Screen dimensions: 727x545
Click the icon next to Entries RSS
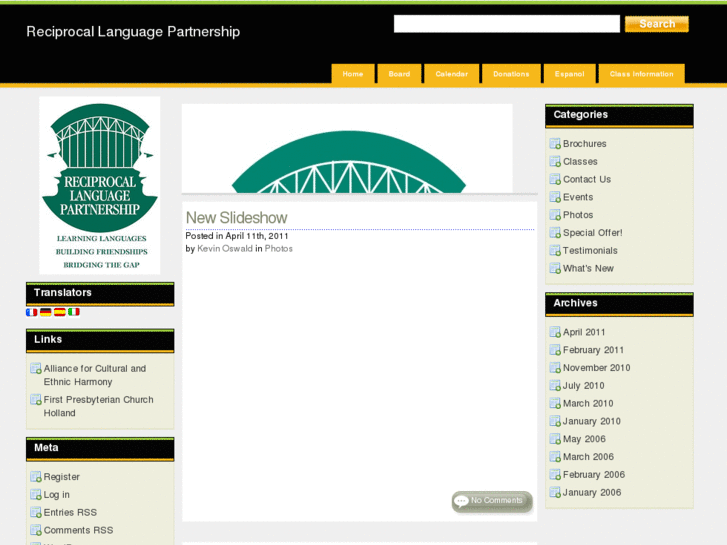[36, 513]
